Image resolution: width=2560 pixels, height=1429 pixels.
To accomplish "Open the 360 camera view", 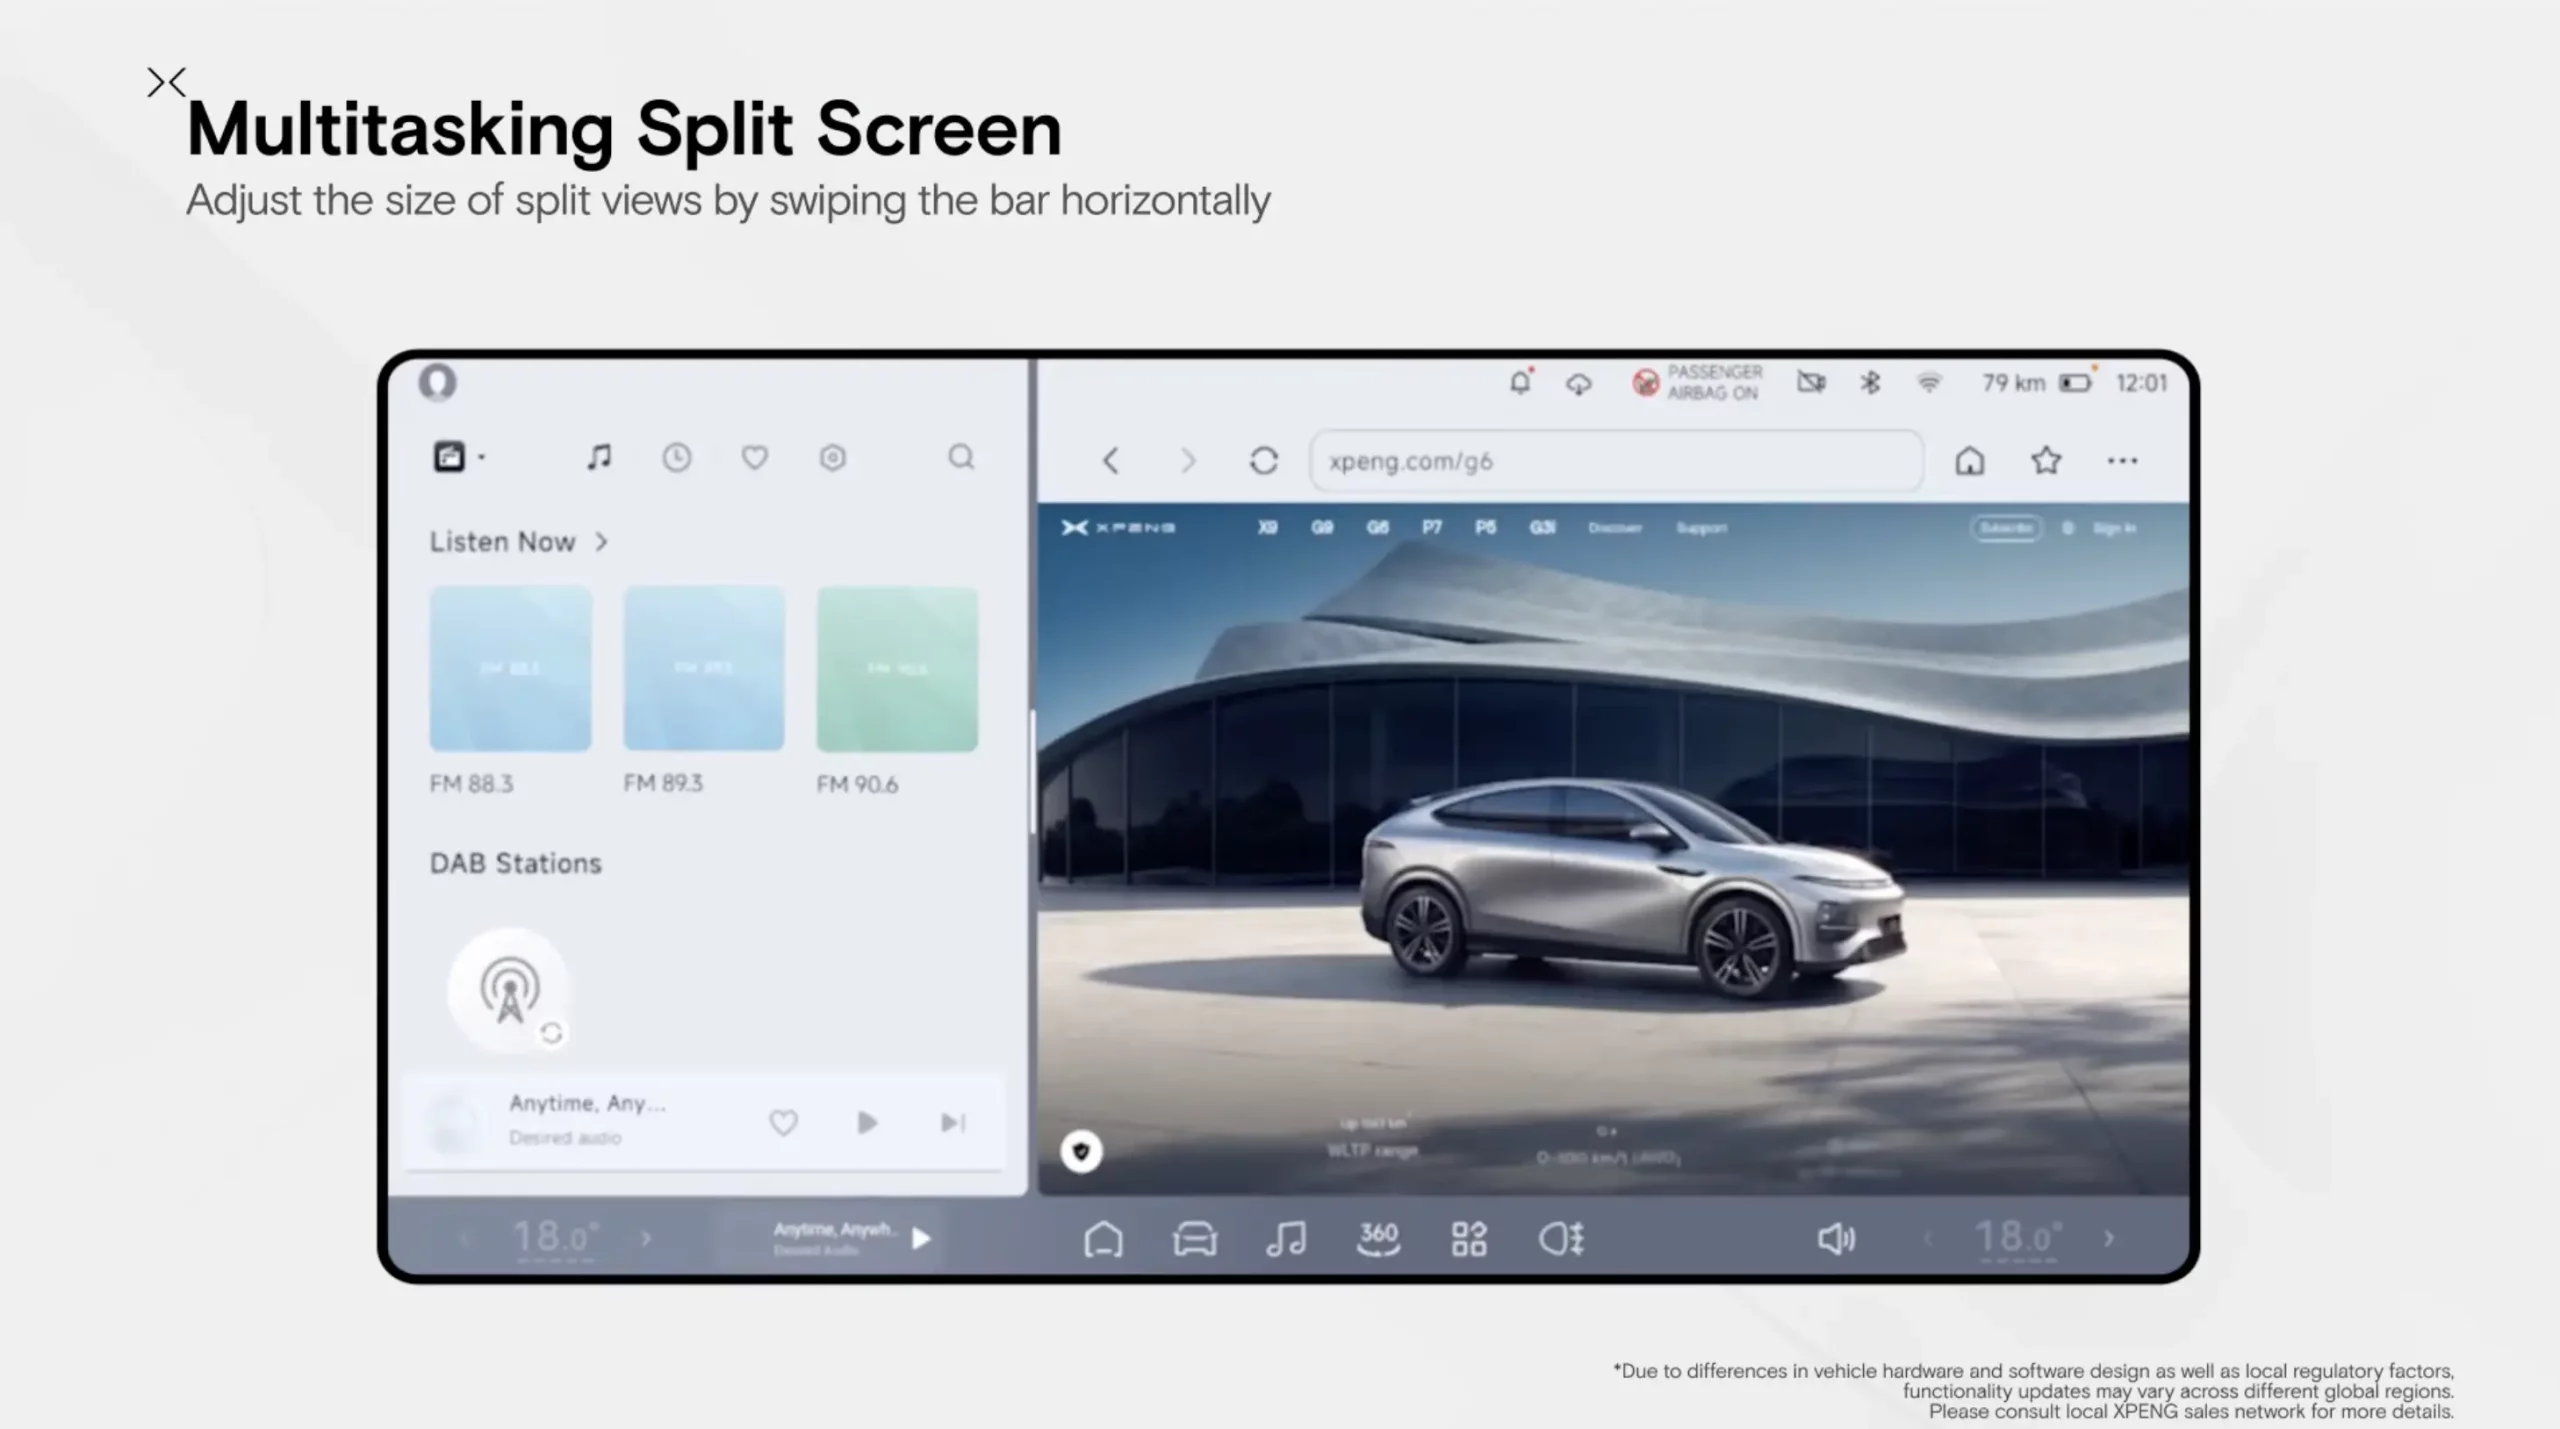I will 1378,1239.
